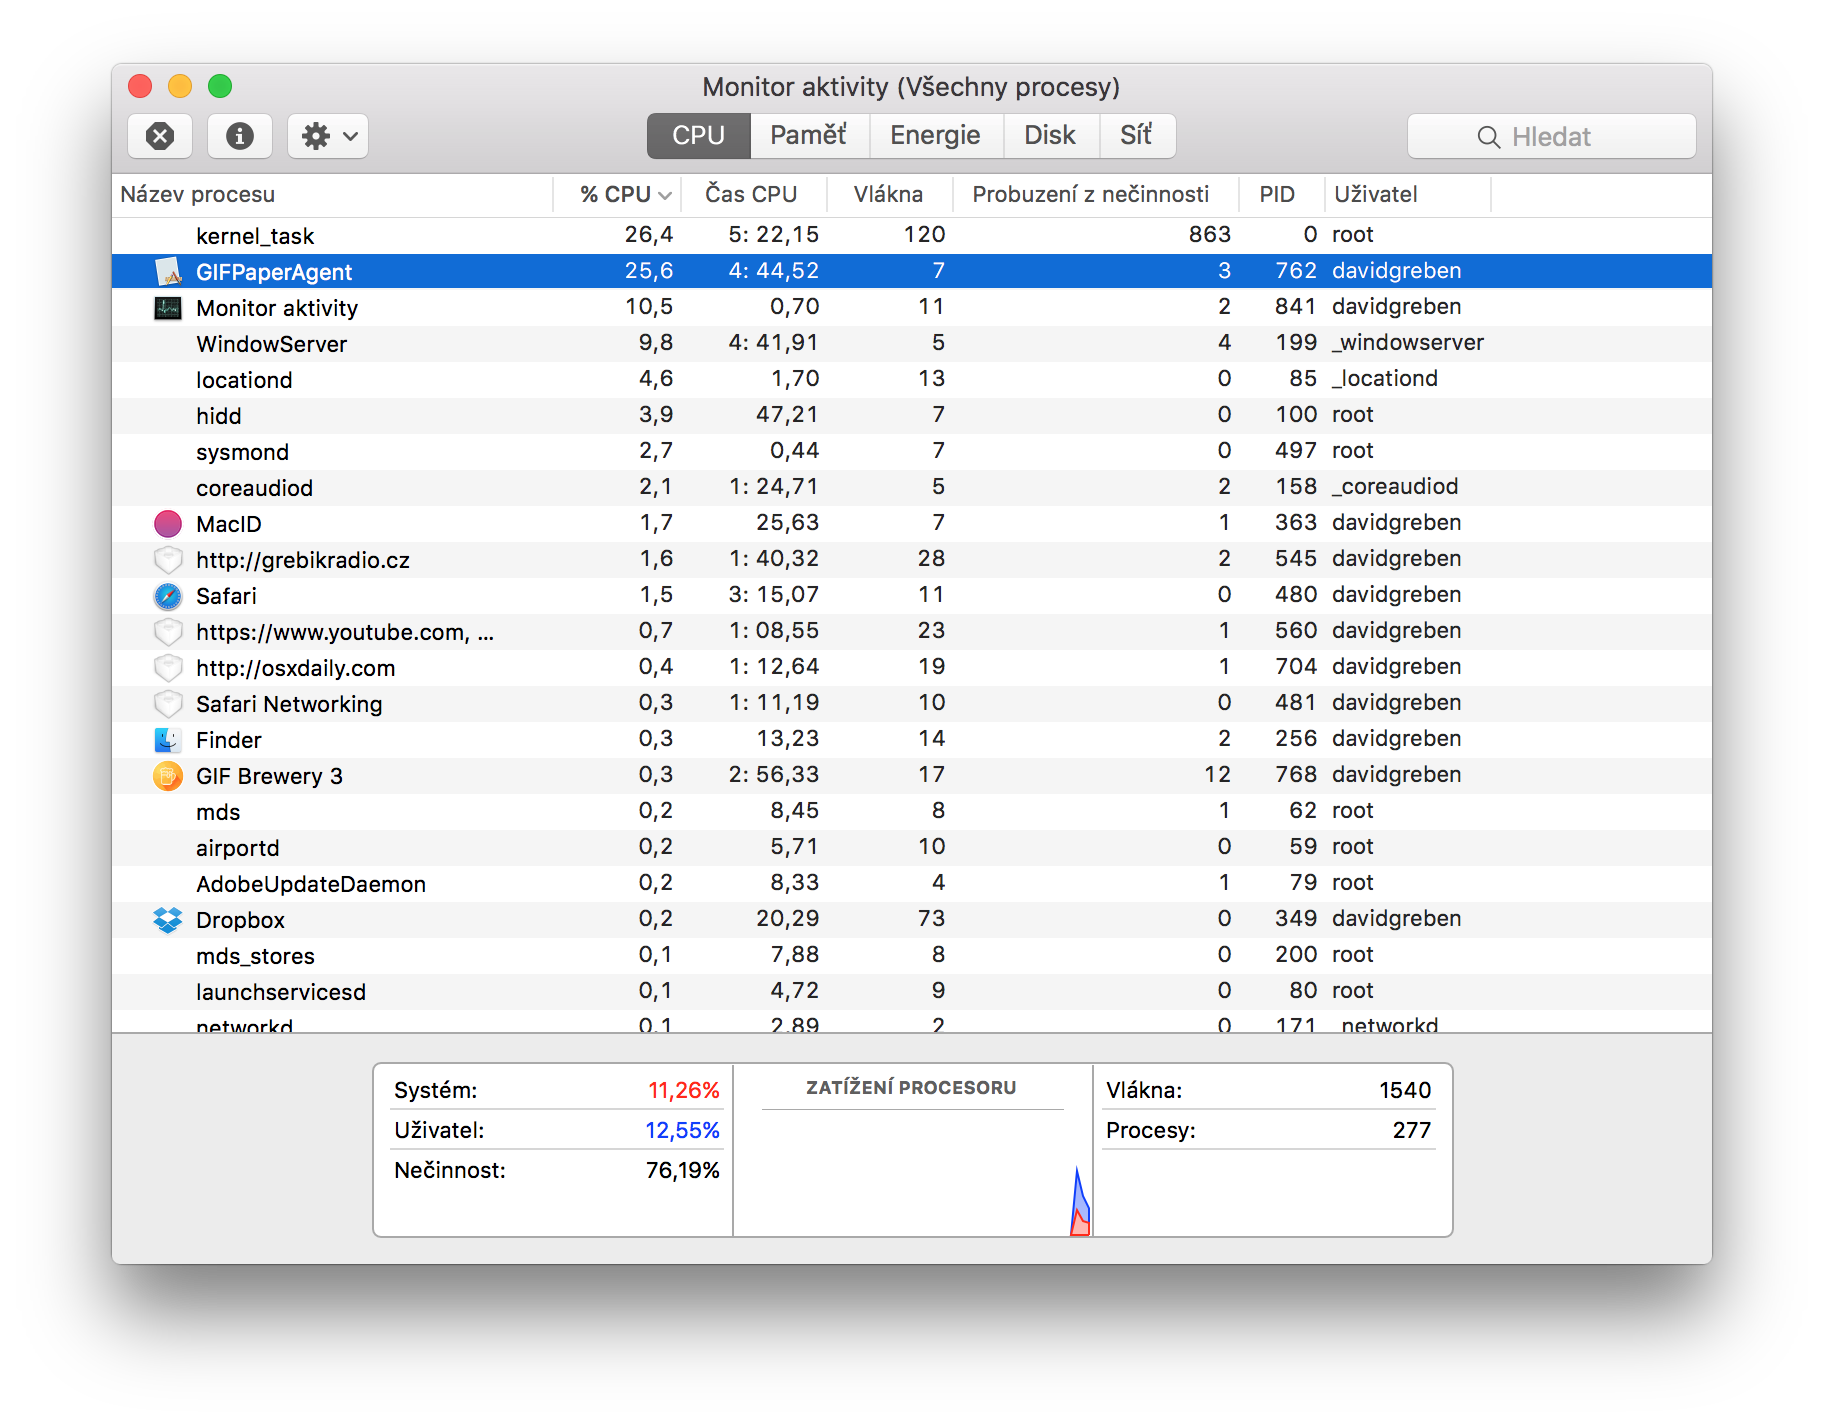Viewport: 1824px width, 1424px height.
Task: Click the GIF Brewery 3 beer icon
Action: pos(168,775)
